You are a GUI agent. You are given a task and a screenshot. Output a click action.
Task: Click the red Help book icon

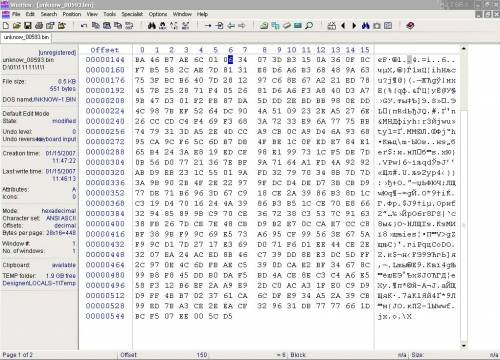coord(410,26)
